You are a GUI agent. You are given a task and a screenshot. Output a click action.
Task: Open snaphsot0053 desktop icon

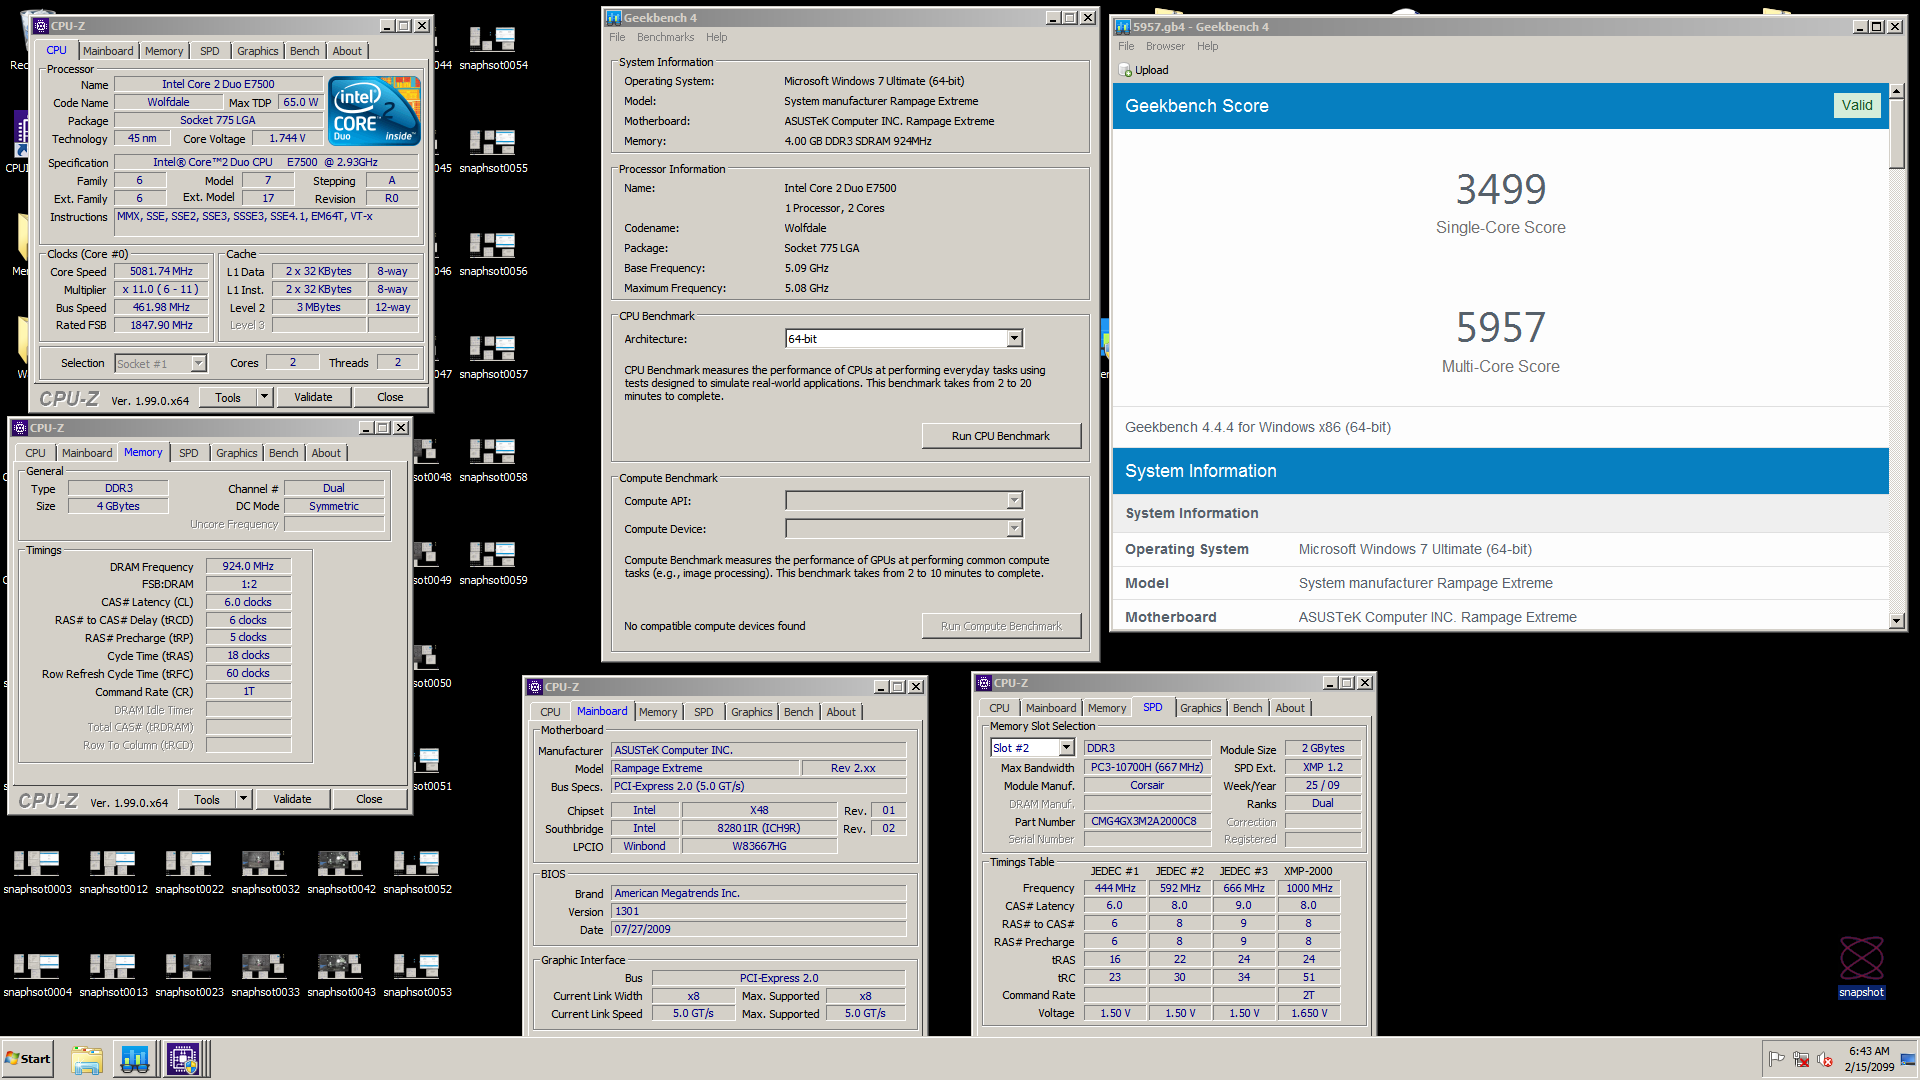[417, 976]
